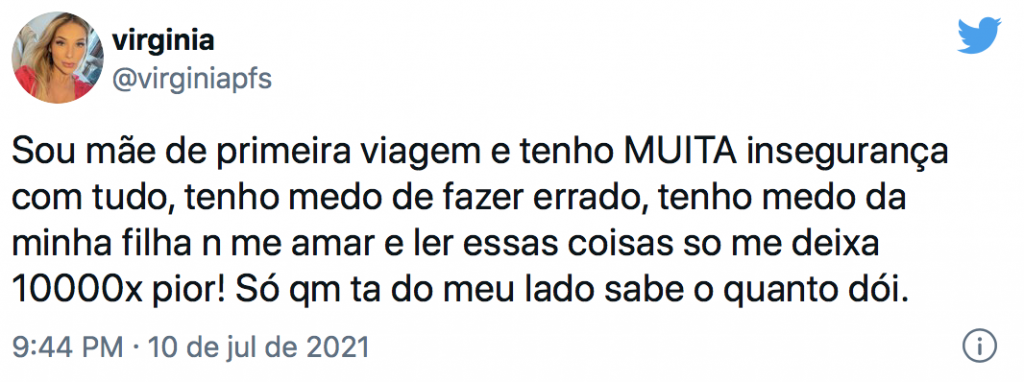Viewport: 1024px width, 382px height.
Task: Open virginia's profile picture
Action: coord(57,57)
